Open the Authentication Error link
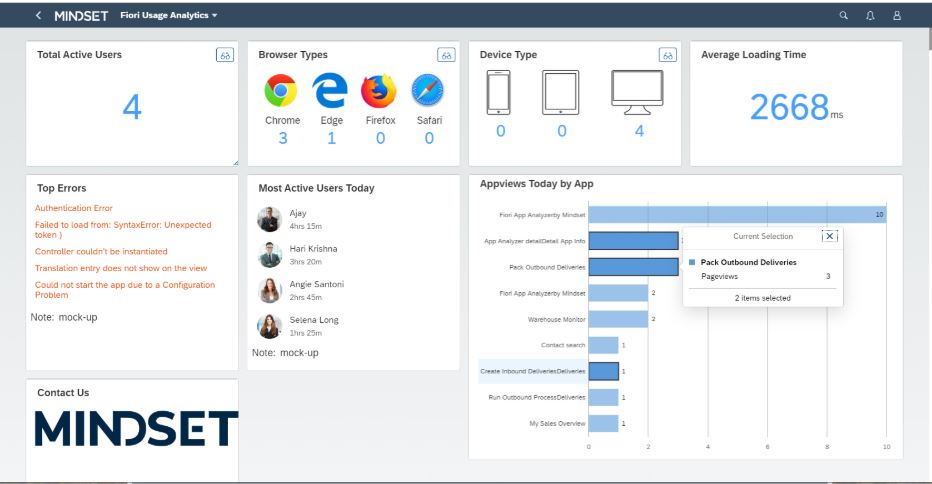Screen dimensions: 932x484 74,208
